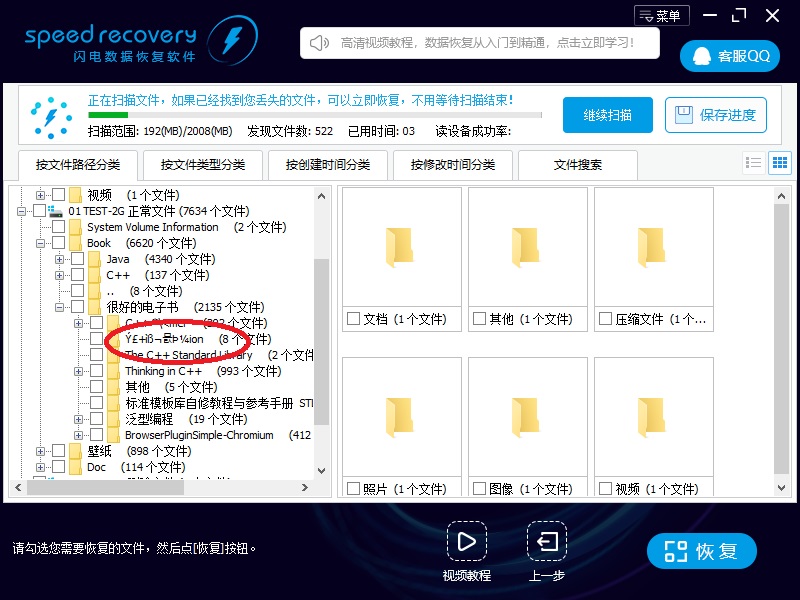Screen dimensions: 800x600
Task: Open the 文件搜索 tab
Action: (578, 165)
